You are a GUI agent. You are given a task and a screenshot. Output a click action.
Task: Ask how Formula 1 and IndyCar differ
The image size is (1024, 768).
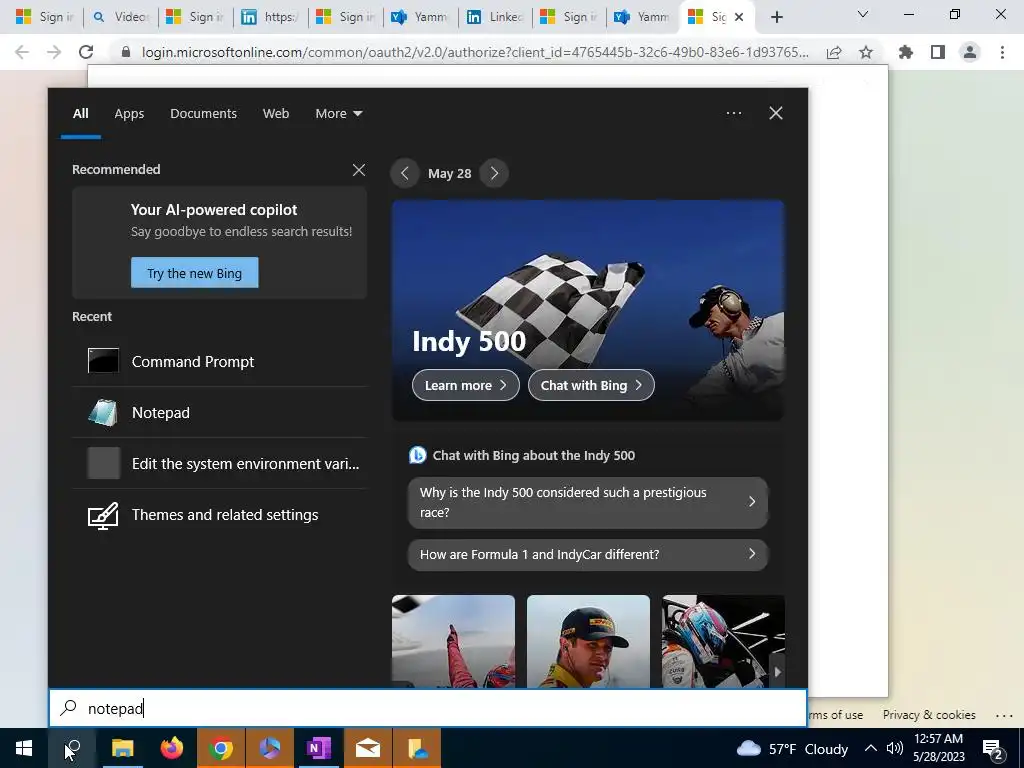click(588, 554)
